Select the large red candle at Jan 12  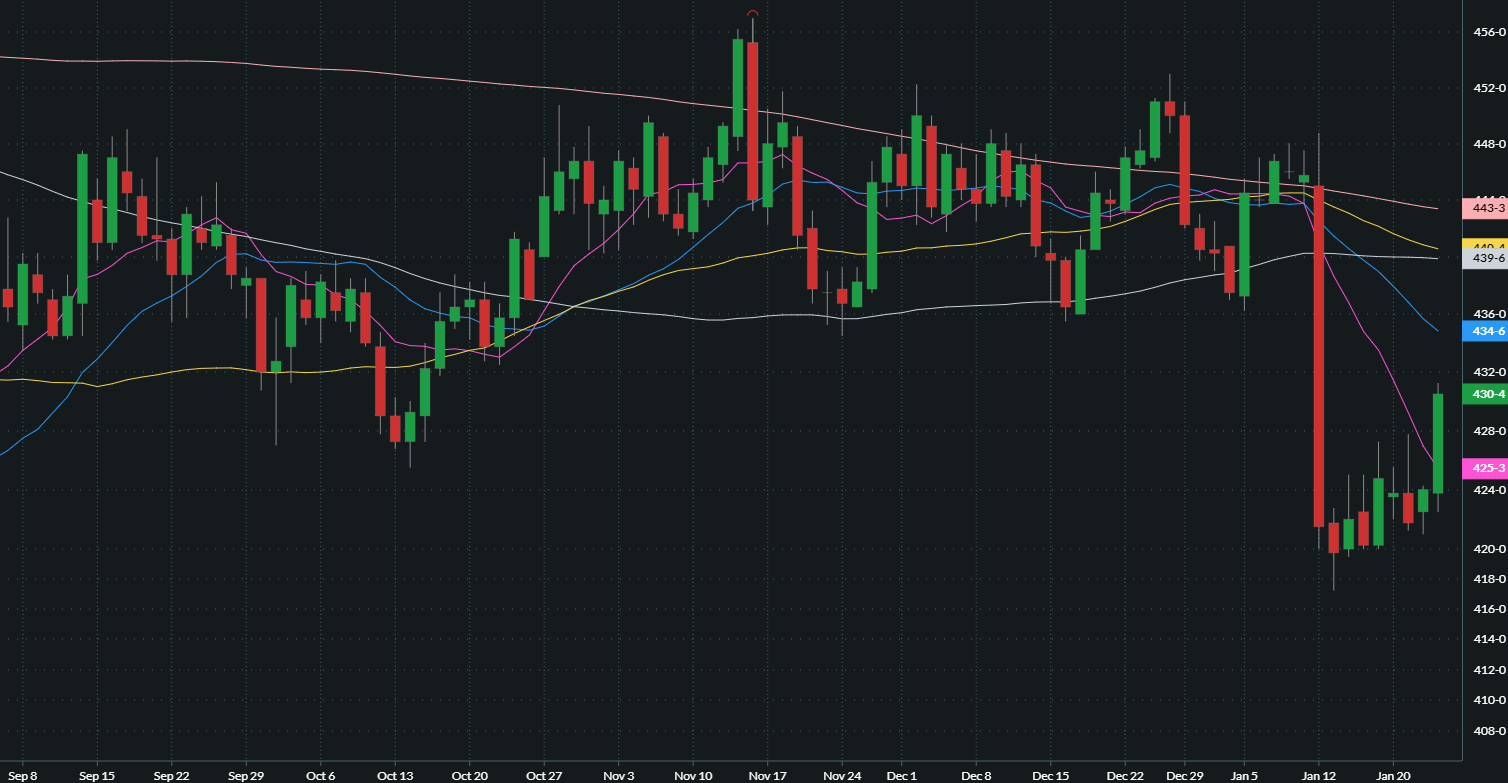pos(1319,355)
